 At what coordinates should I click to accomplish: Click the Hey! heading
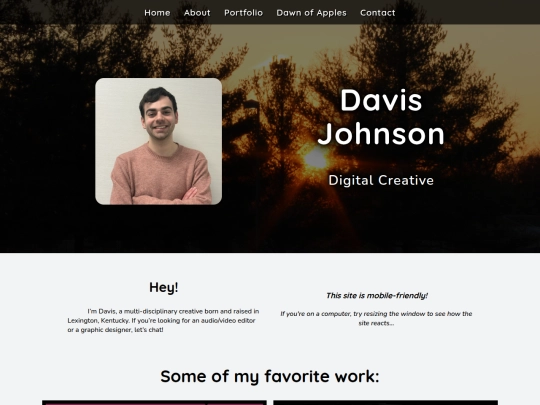point(164,287)
